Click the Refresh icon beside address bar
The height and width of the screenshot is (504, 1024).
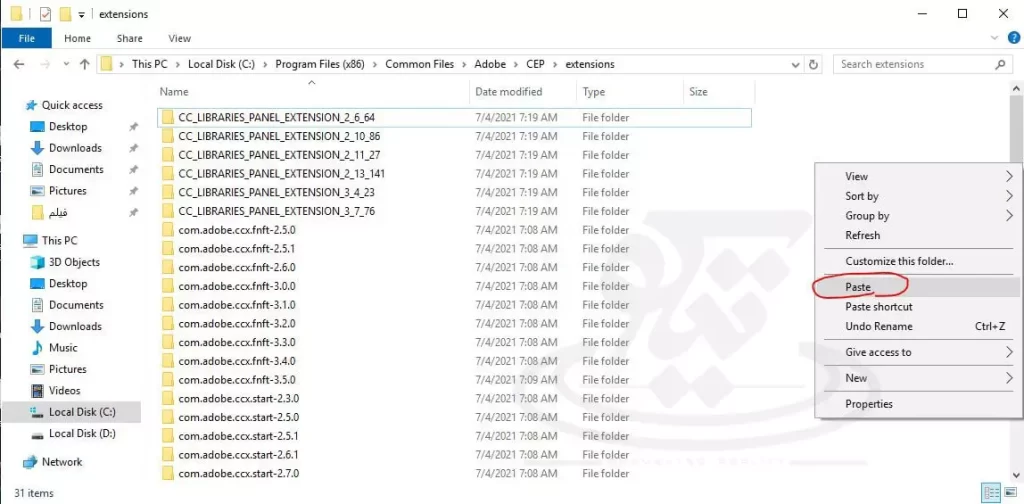(814, 64)
